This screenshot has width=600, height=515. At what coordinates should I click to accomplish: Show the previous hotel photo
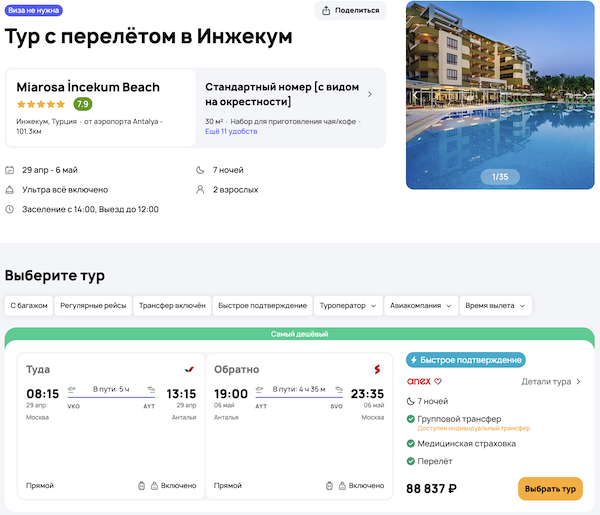[x=416, y=96]
